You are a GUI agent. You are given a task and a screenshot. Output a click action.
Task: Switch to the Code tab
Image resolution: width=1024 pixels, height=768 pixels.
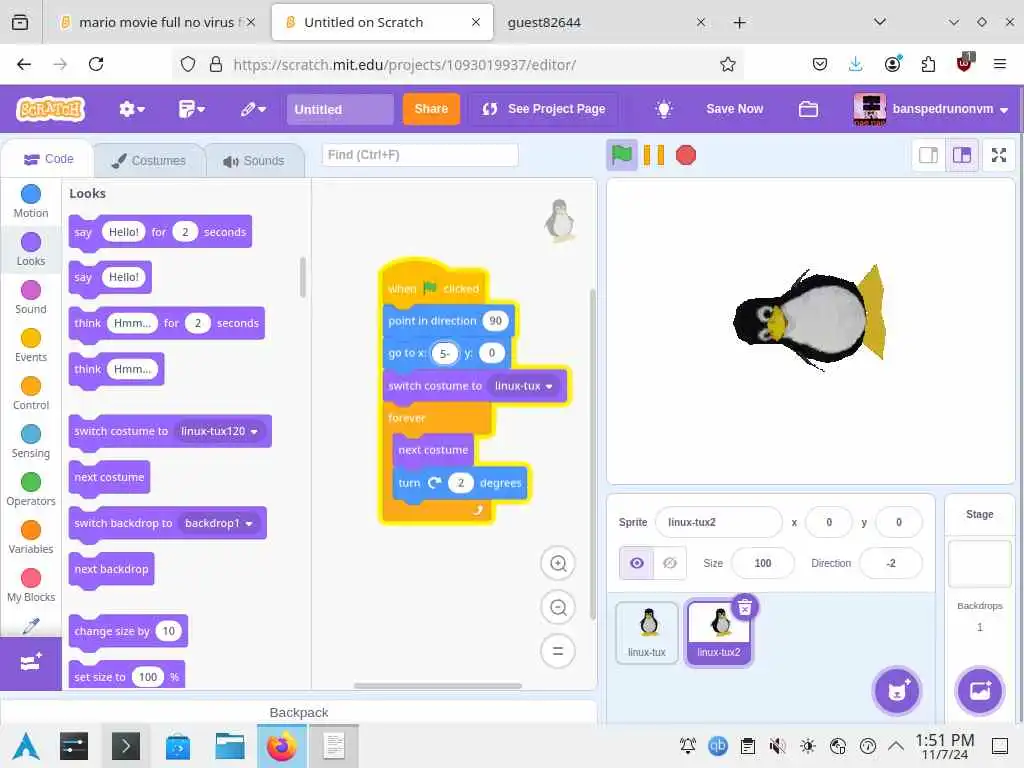pyautogui.click(x=48, y=159)
